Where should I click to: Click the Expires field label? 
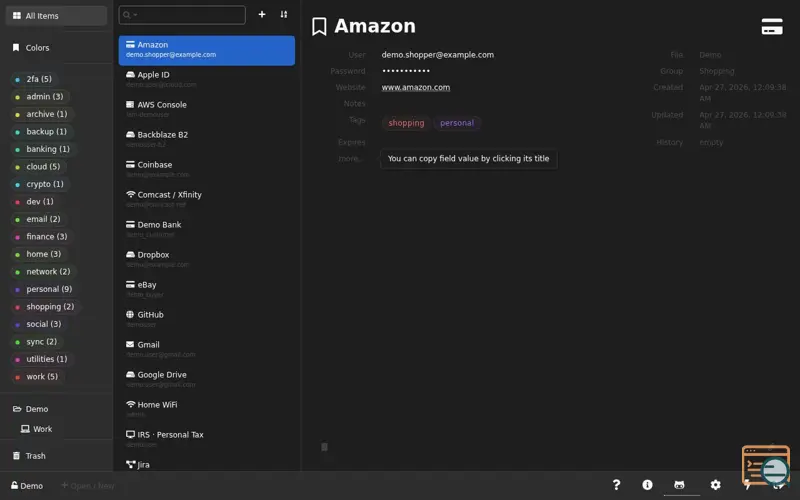click(x=352, y=142)
